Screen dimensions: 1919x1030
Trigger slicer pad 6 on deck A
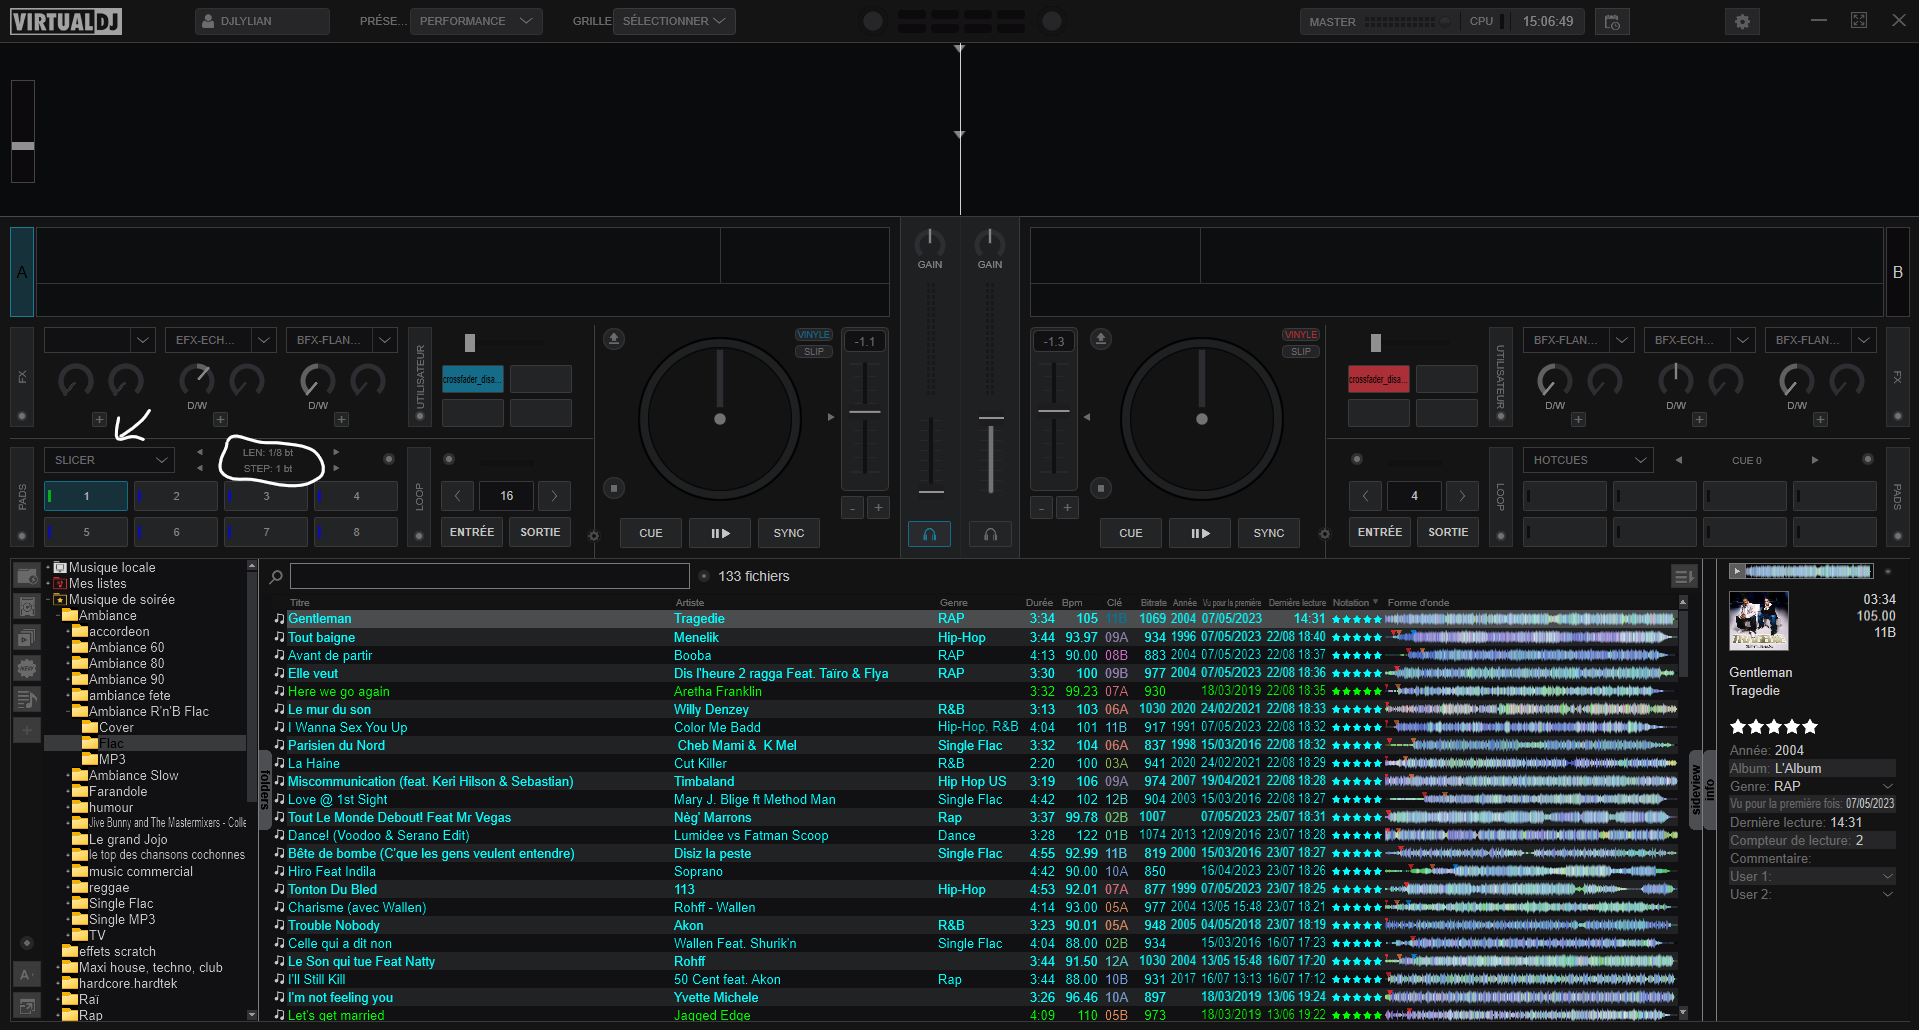click(176, 532)
